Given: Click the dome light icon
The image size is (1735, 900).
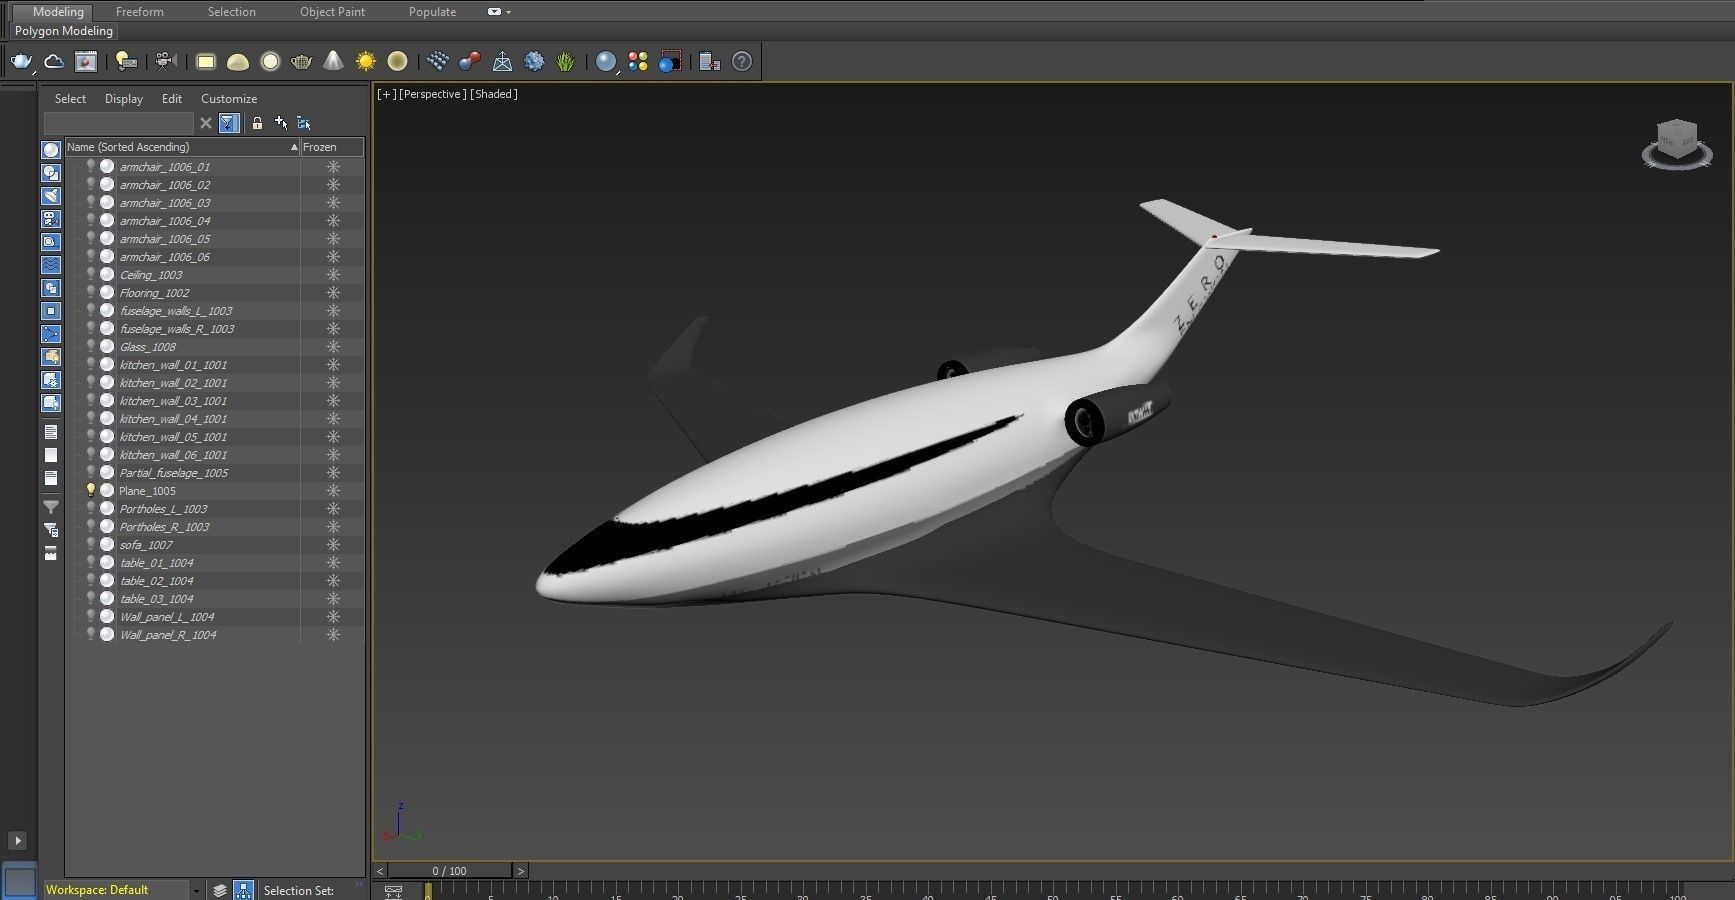Looking at the screenshot, I should (x=238, y=62).
